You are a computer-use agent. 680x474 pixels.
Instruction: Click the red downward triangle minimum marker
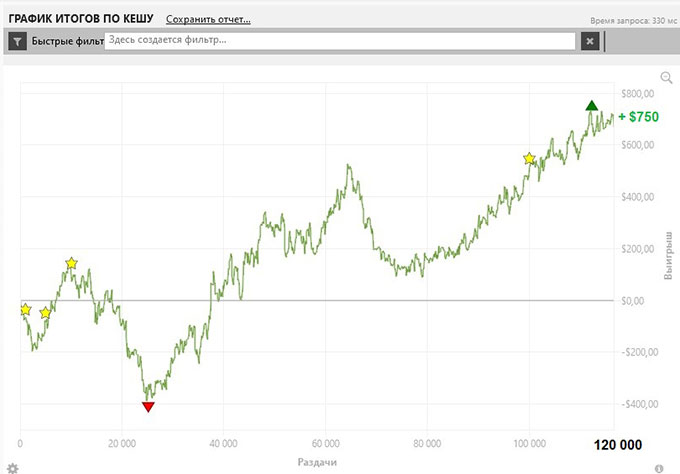[149, 406]
